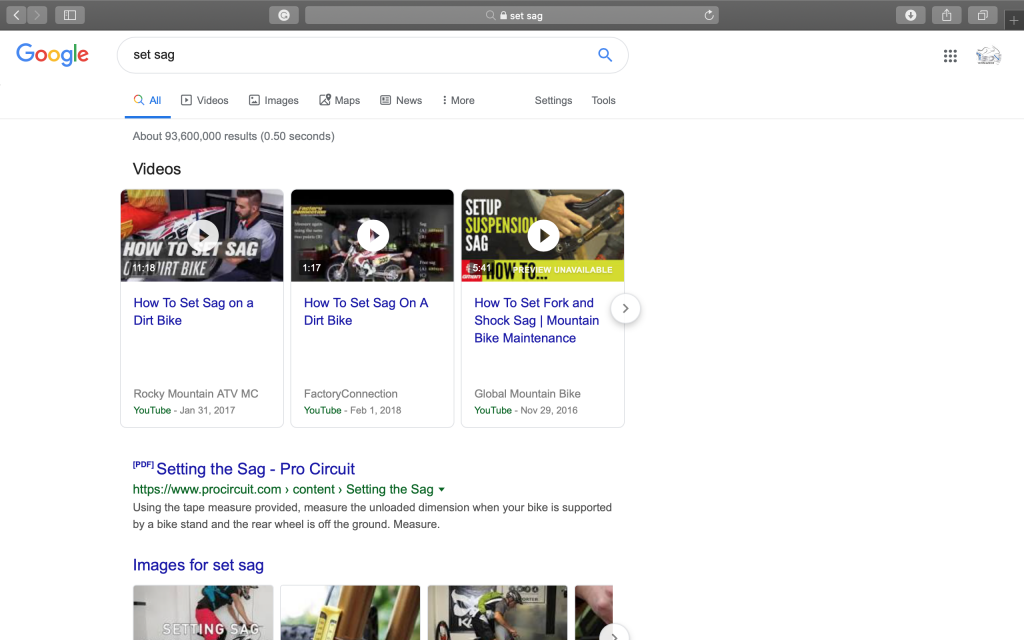Switch to the Images tab
Image resolution: width=1024 pixels, height=640 pixels.
pyautogui.click(x=274, y=101)
